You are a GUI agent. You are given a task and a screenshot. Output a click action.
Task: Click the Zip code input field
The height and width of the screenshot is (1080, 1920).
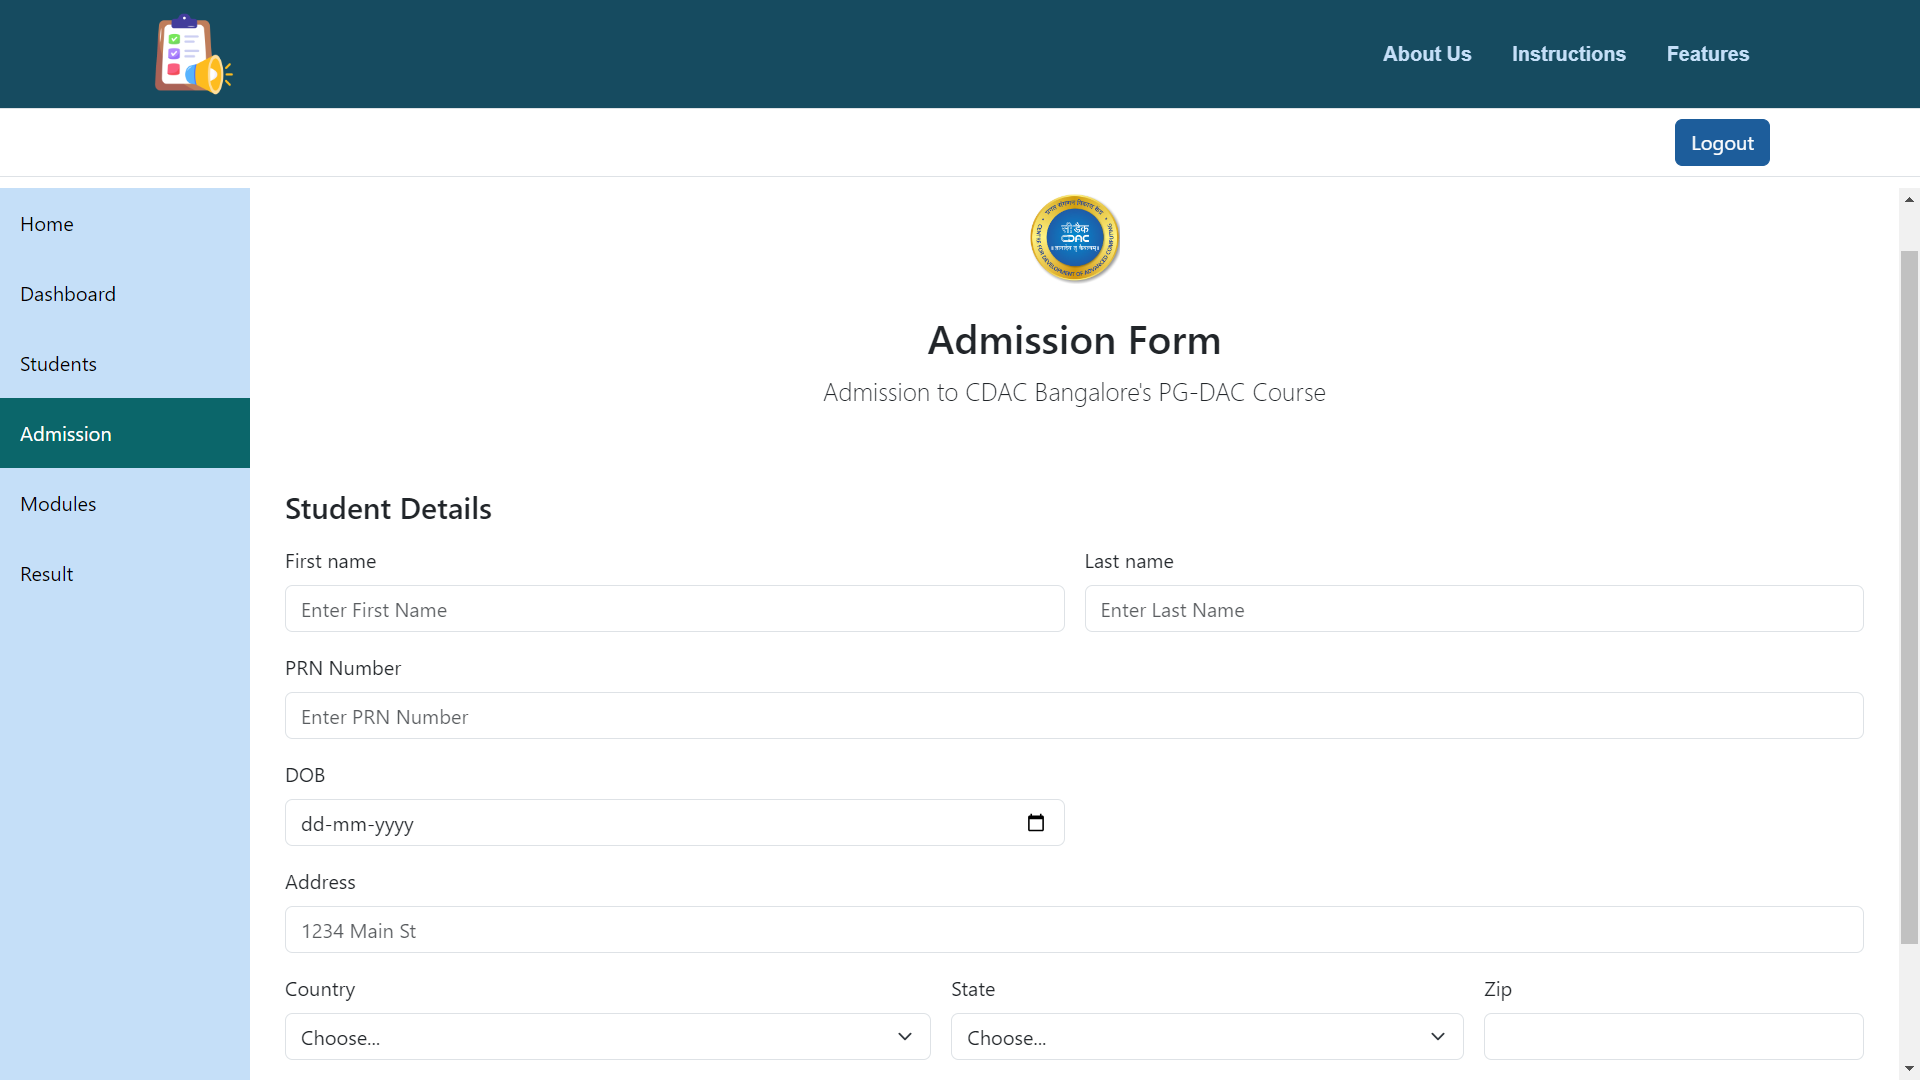(1672, 1036)
